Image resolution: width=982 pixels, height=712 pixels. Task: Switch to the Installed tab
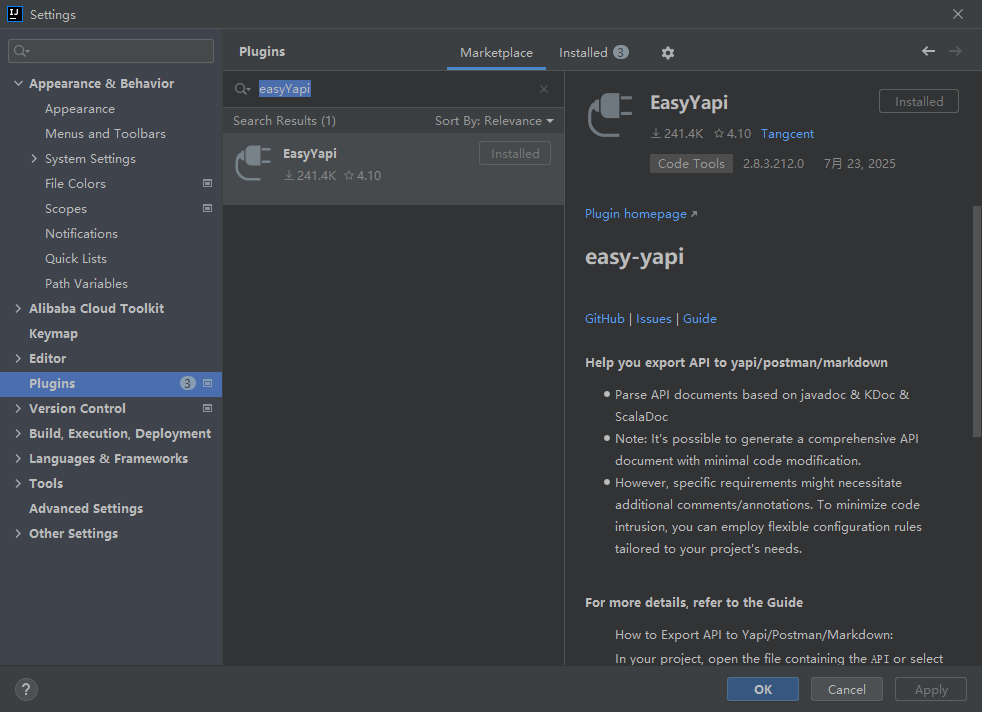click(592, 53)
